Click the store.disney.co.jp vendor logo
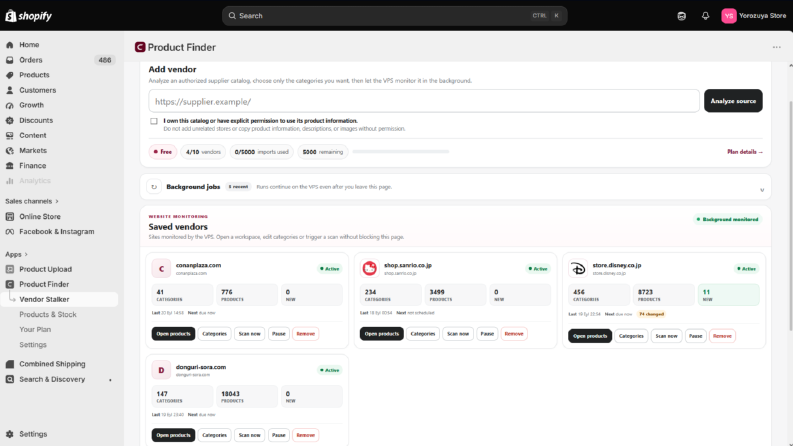The width and height of the screenshot is (793, 446). click(578, 269)
